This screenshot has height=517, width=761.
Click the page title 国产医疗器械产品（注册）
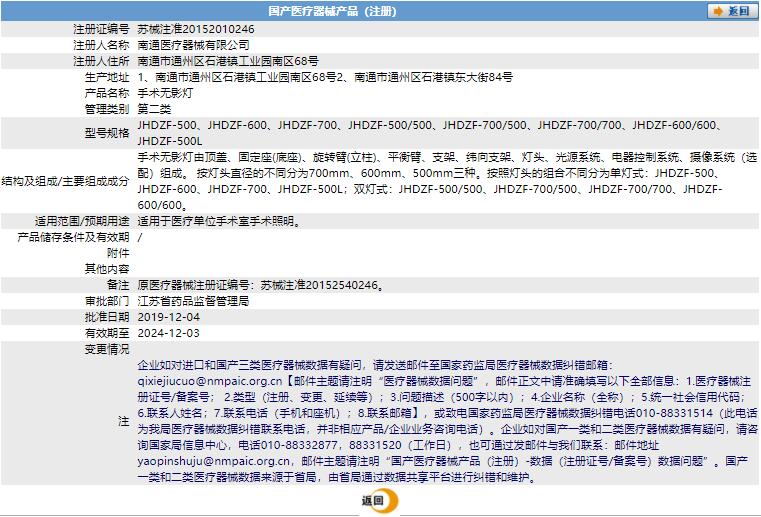pos(332,11)
